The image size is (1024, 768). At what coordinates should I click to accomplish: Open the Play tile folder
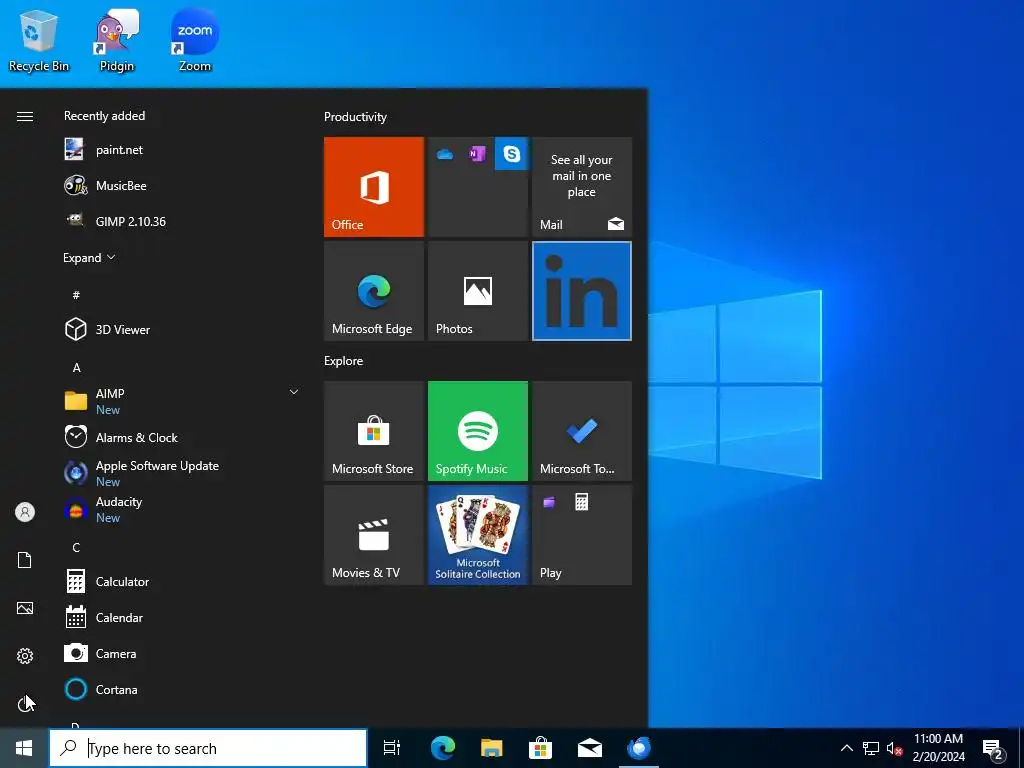(x=582, y=535)
